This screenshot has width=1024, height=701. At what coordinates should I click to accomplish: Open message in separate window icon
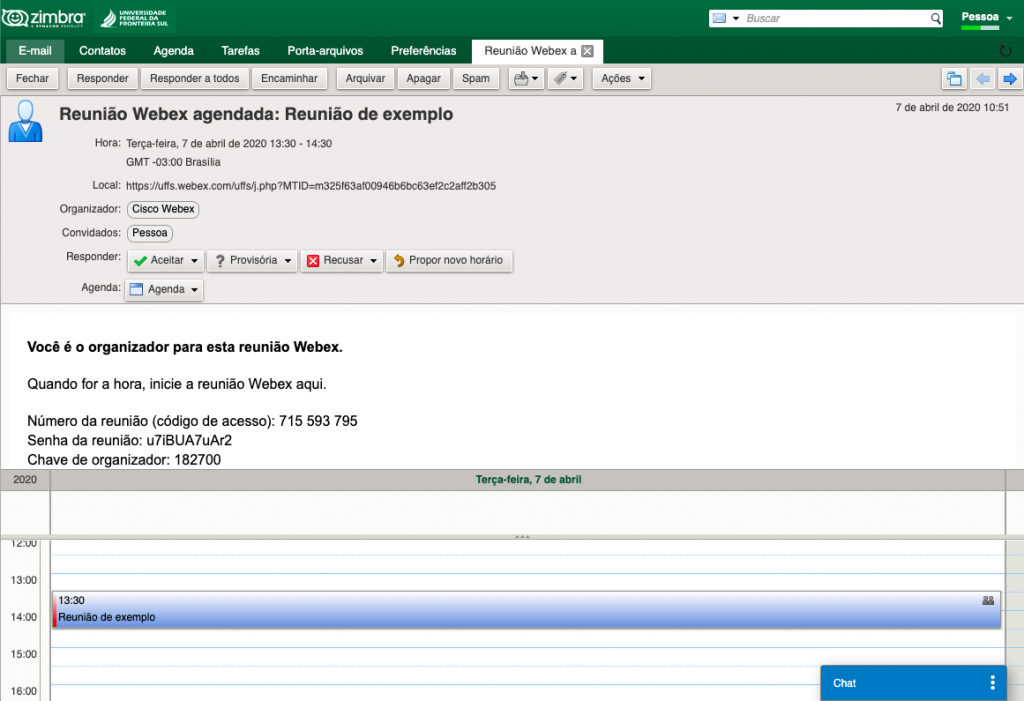pos(954,79)
